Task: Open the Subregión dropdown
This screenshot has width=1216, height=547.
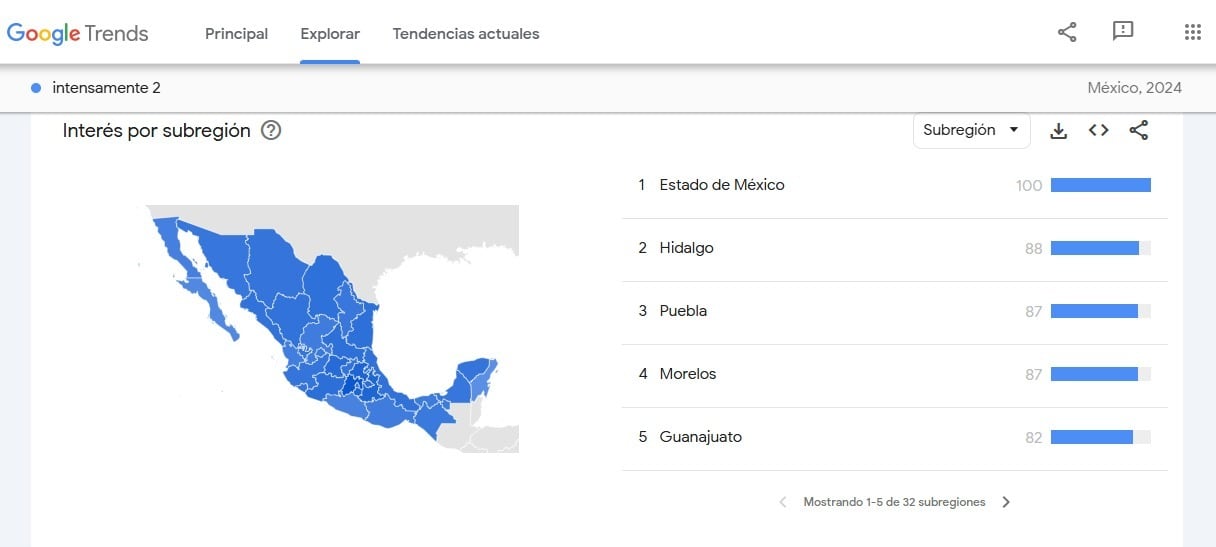Action: coord(971,130)
